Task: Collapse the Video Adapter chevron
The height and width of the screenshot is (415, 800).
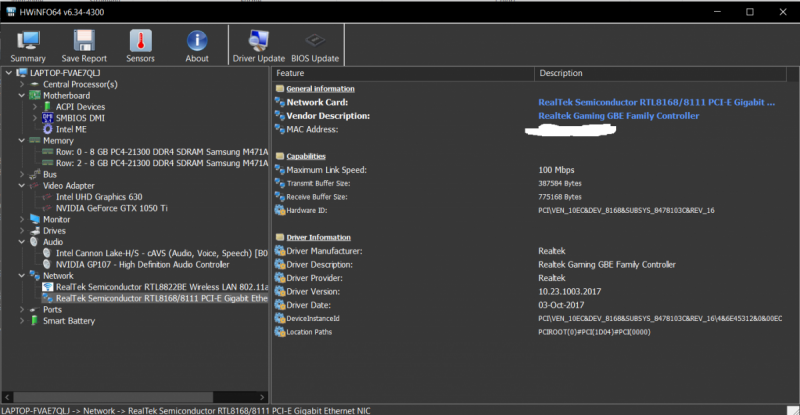Action: 22,185
